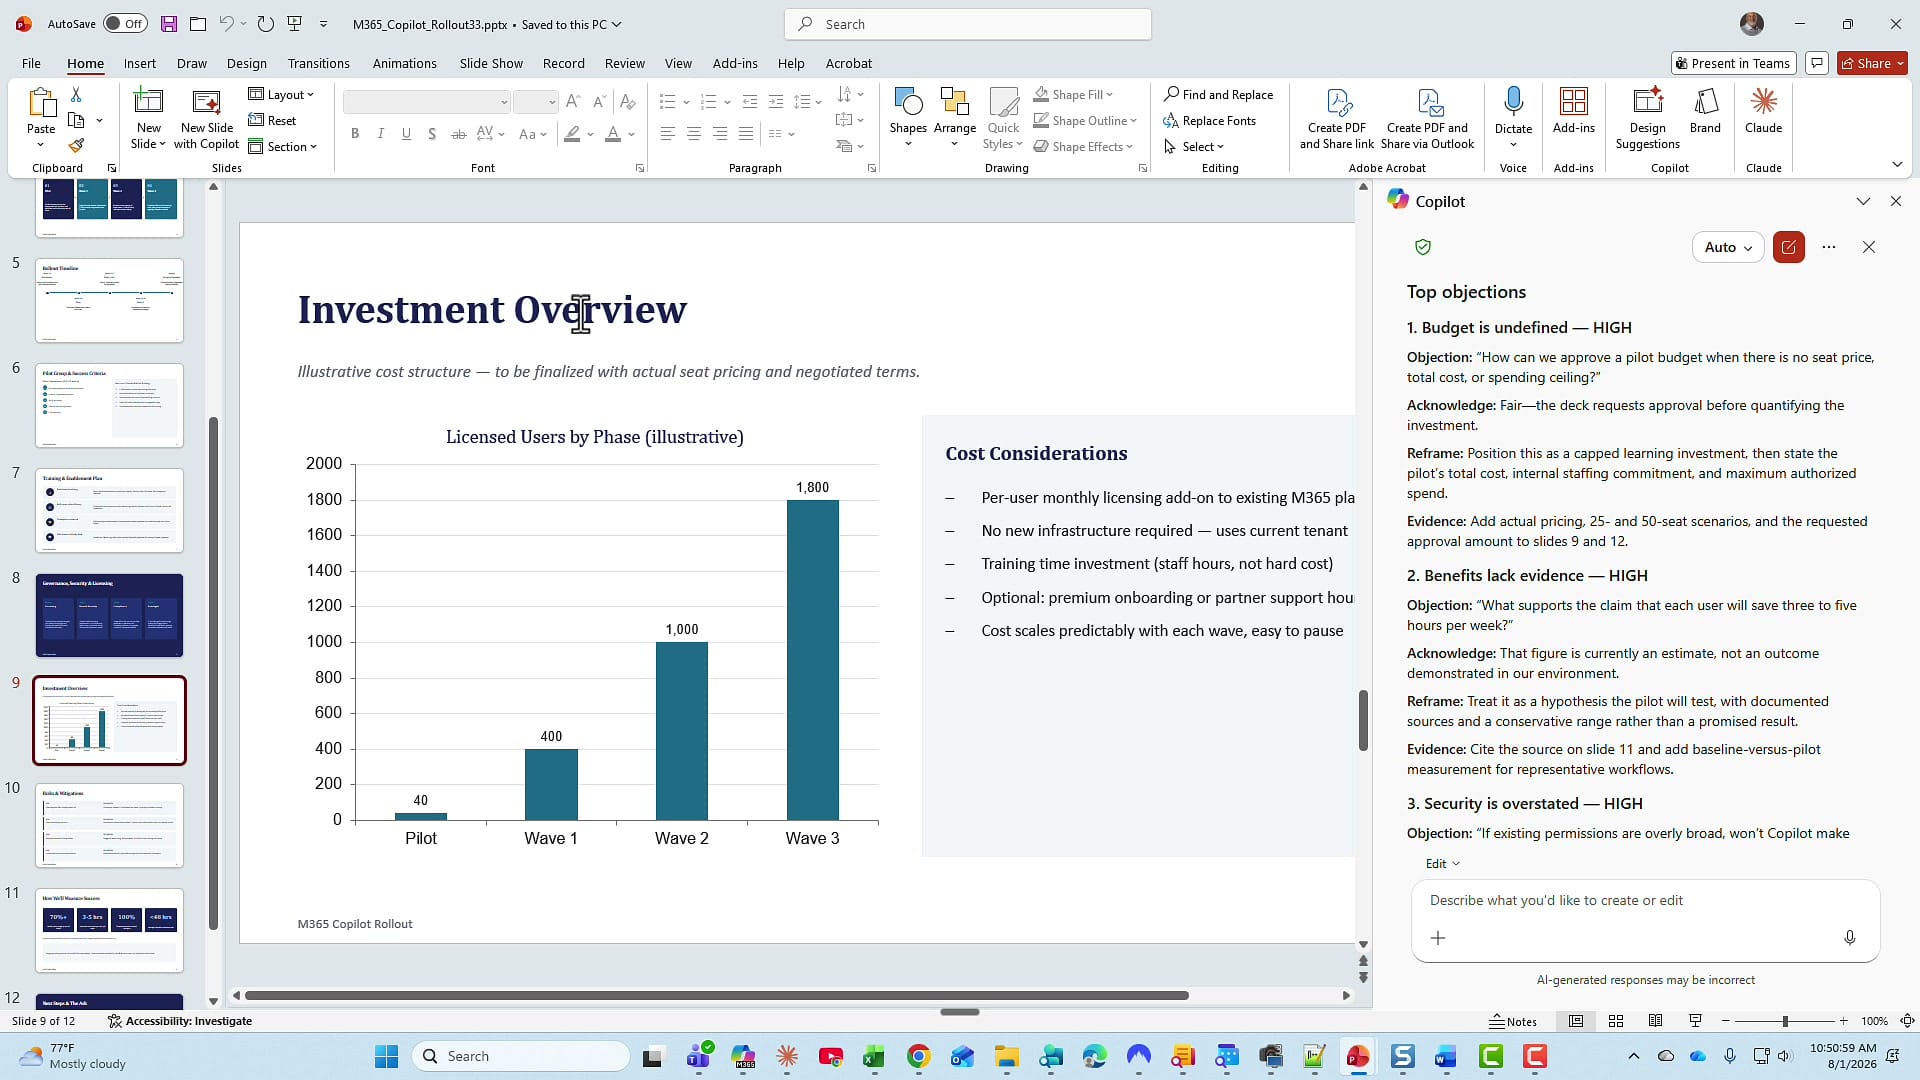Select slide 8 thumbnail Governance, Security
The image size is (1920, 1080).
point(109,615)
